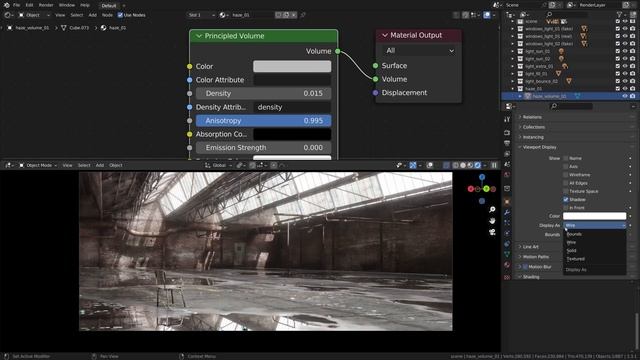Pause viewport render preview
The image size is (640, 360).
click(494, 165)
